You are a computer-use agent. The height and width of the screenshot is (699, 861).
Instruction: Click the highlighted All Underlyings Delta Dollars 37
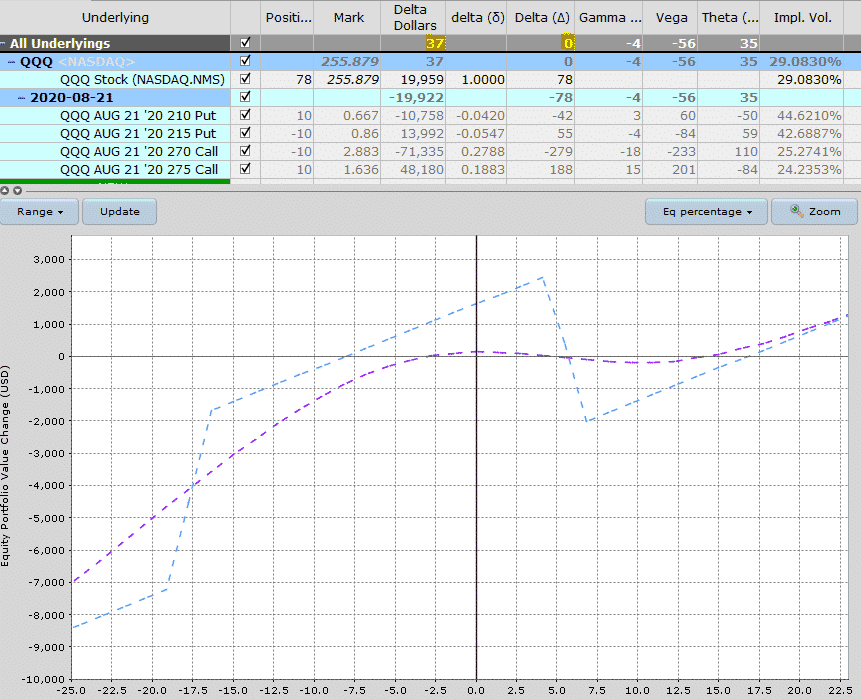click(x=435, y=43)
